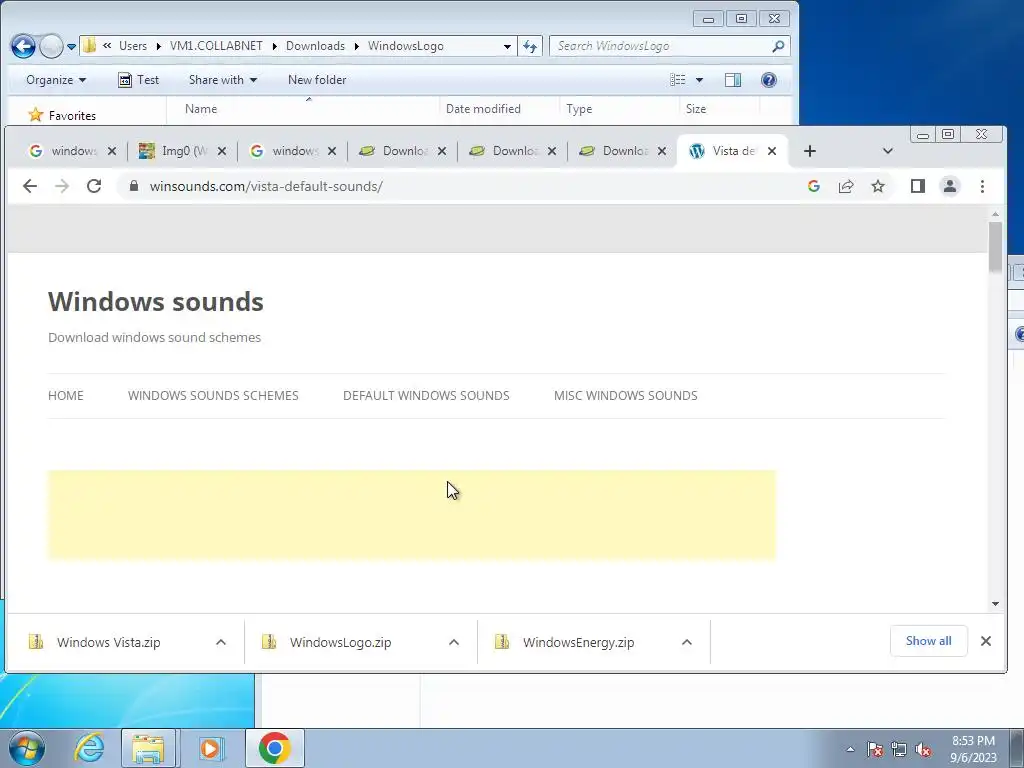Image resolution: width=1024 pixels, height=768 pixels.
Task: Share this page using the share icon
Action: click(846, 186)
